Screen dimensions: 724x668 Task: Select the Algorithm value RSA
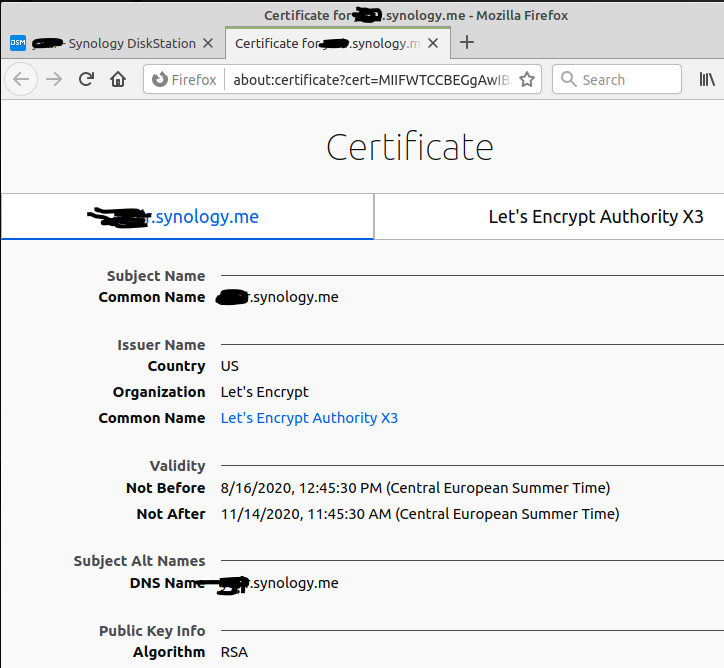(234, 652)
